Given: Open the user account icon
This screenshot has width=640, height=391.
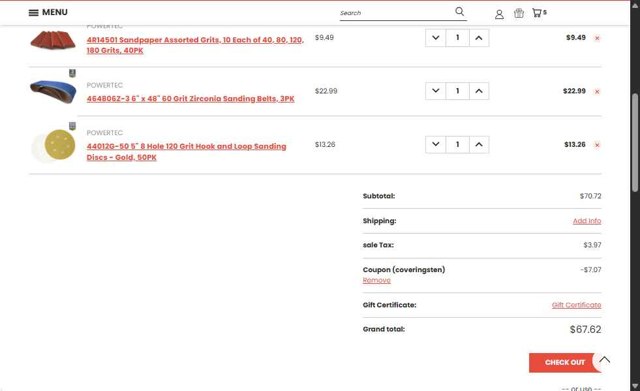Looking at the screenshot, I should coord(499,14).
